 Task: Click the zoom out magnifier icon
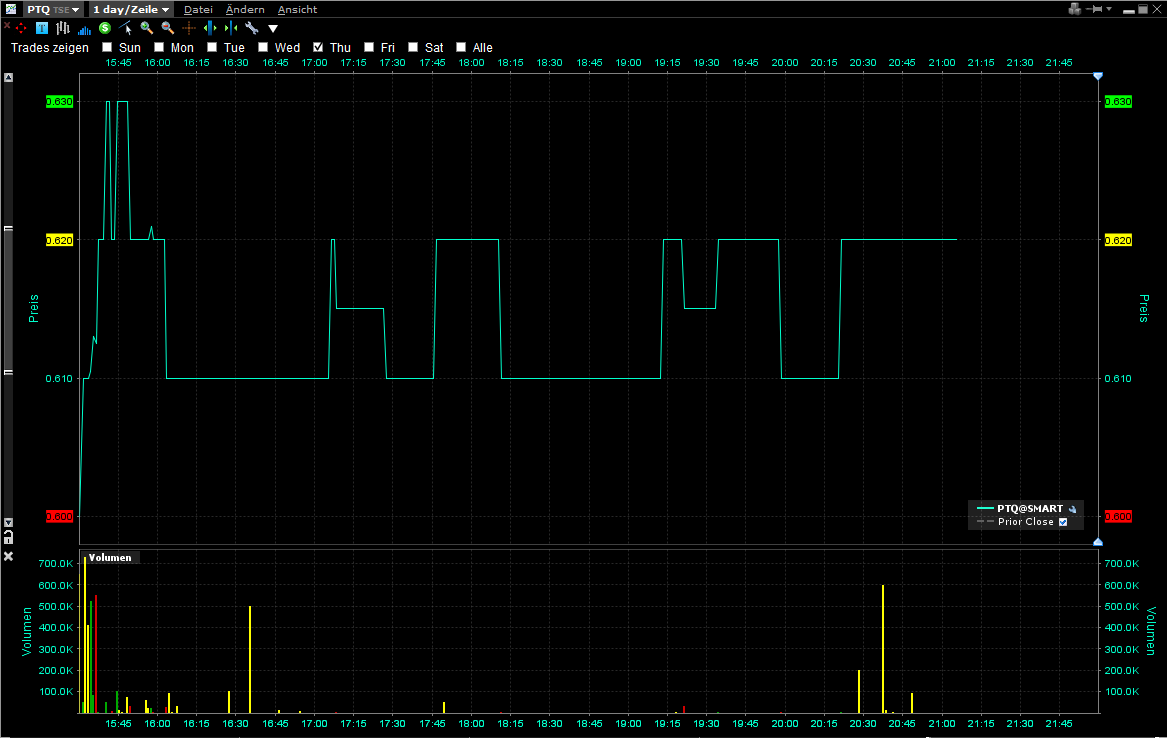coord(167,28)
